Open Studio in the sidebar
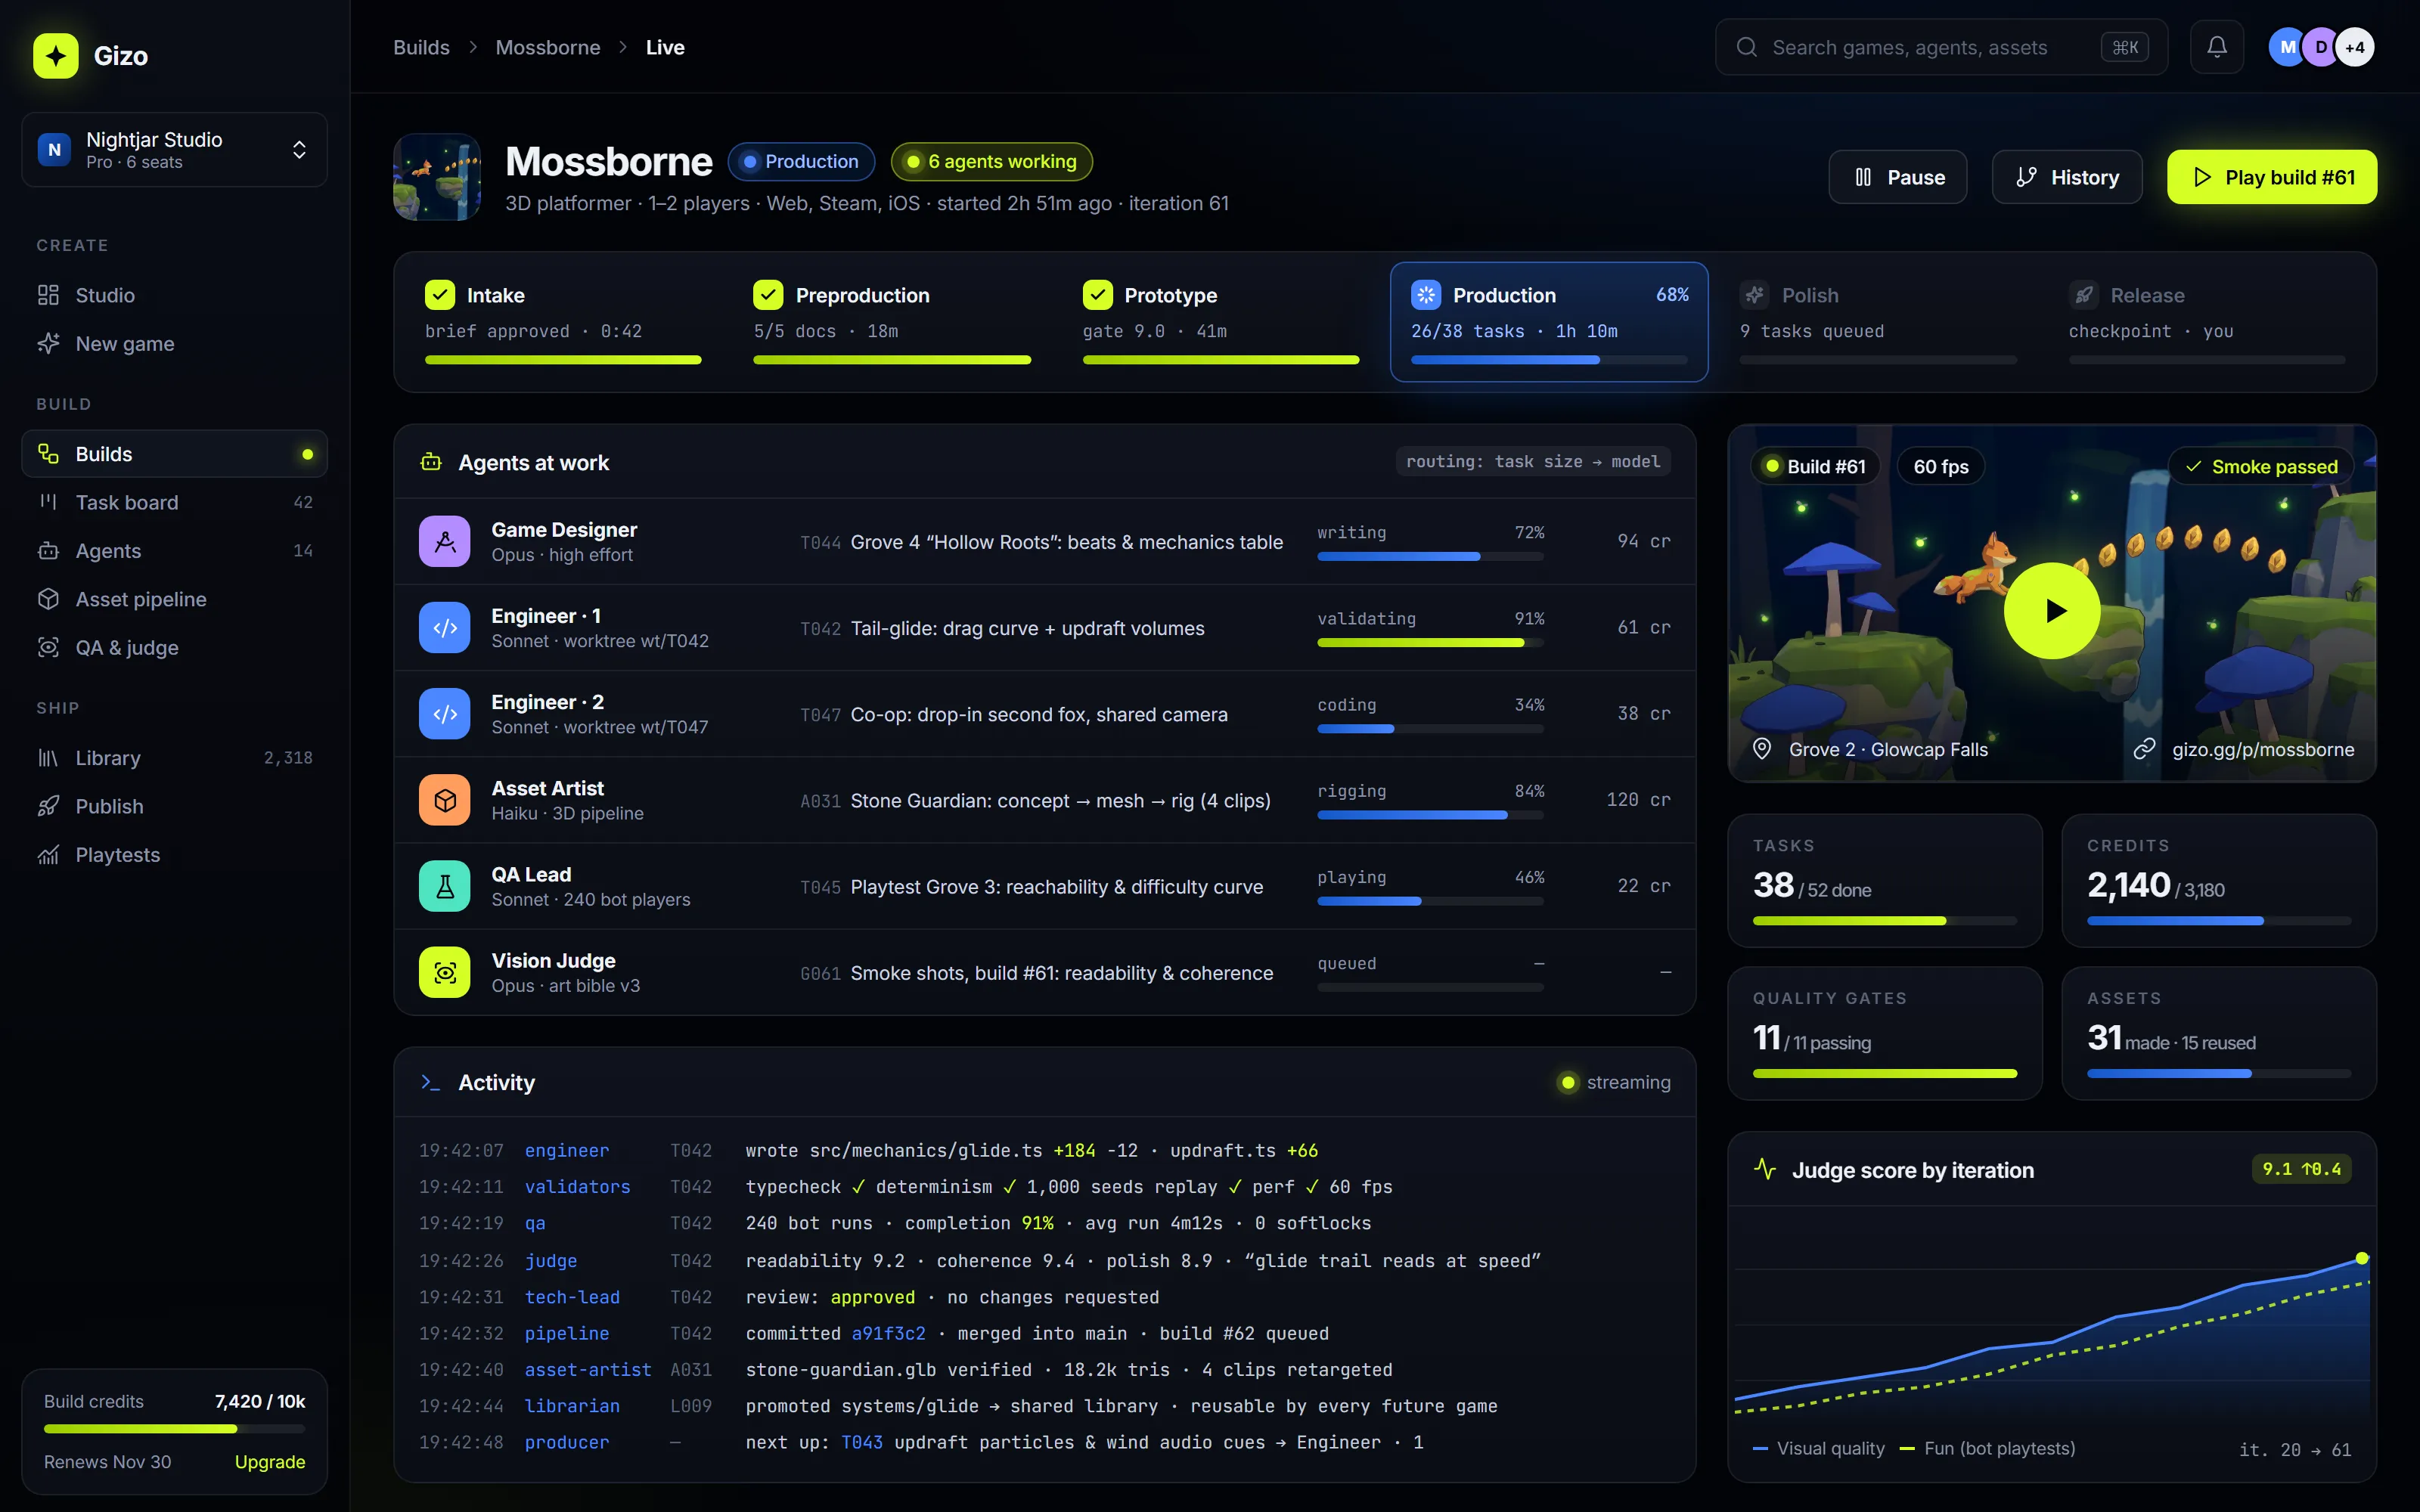This screenshot has height=1512, width=2420. 175,295
